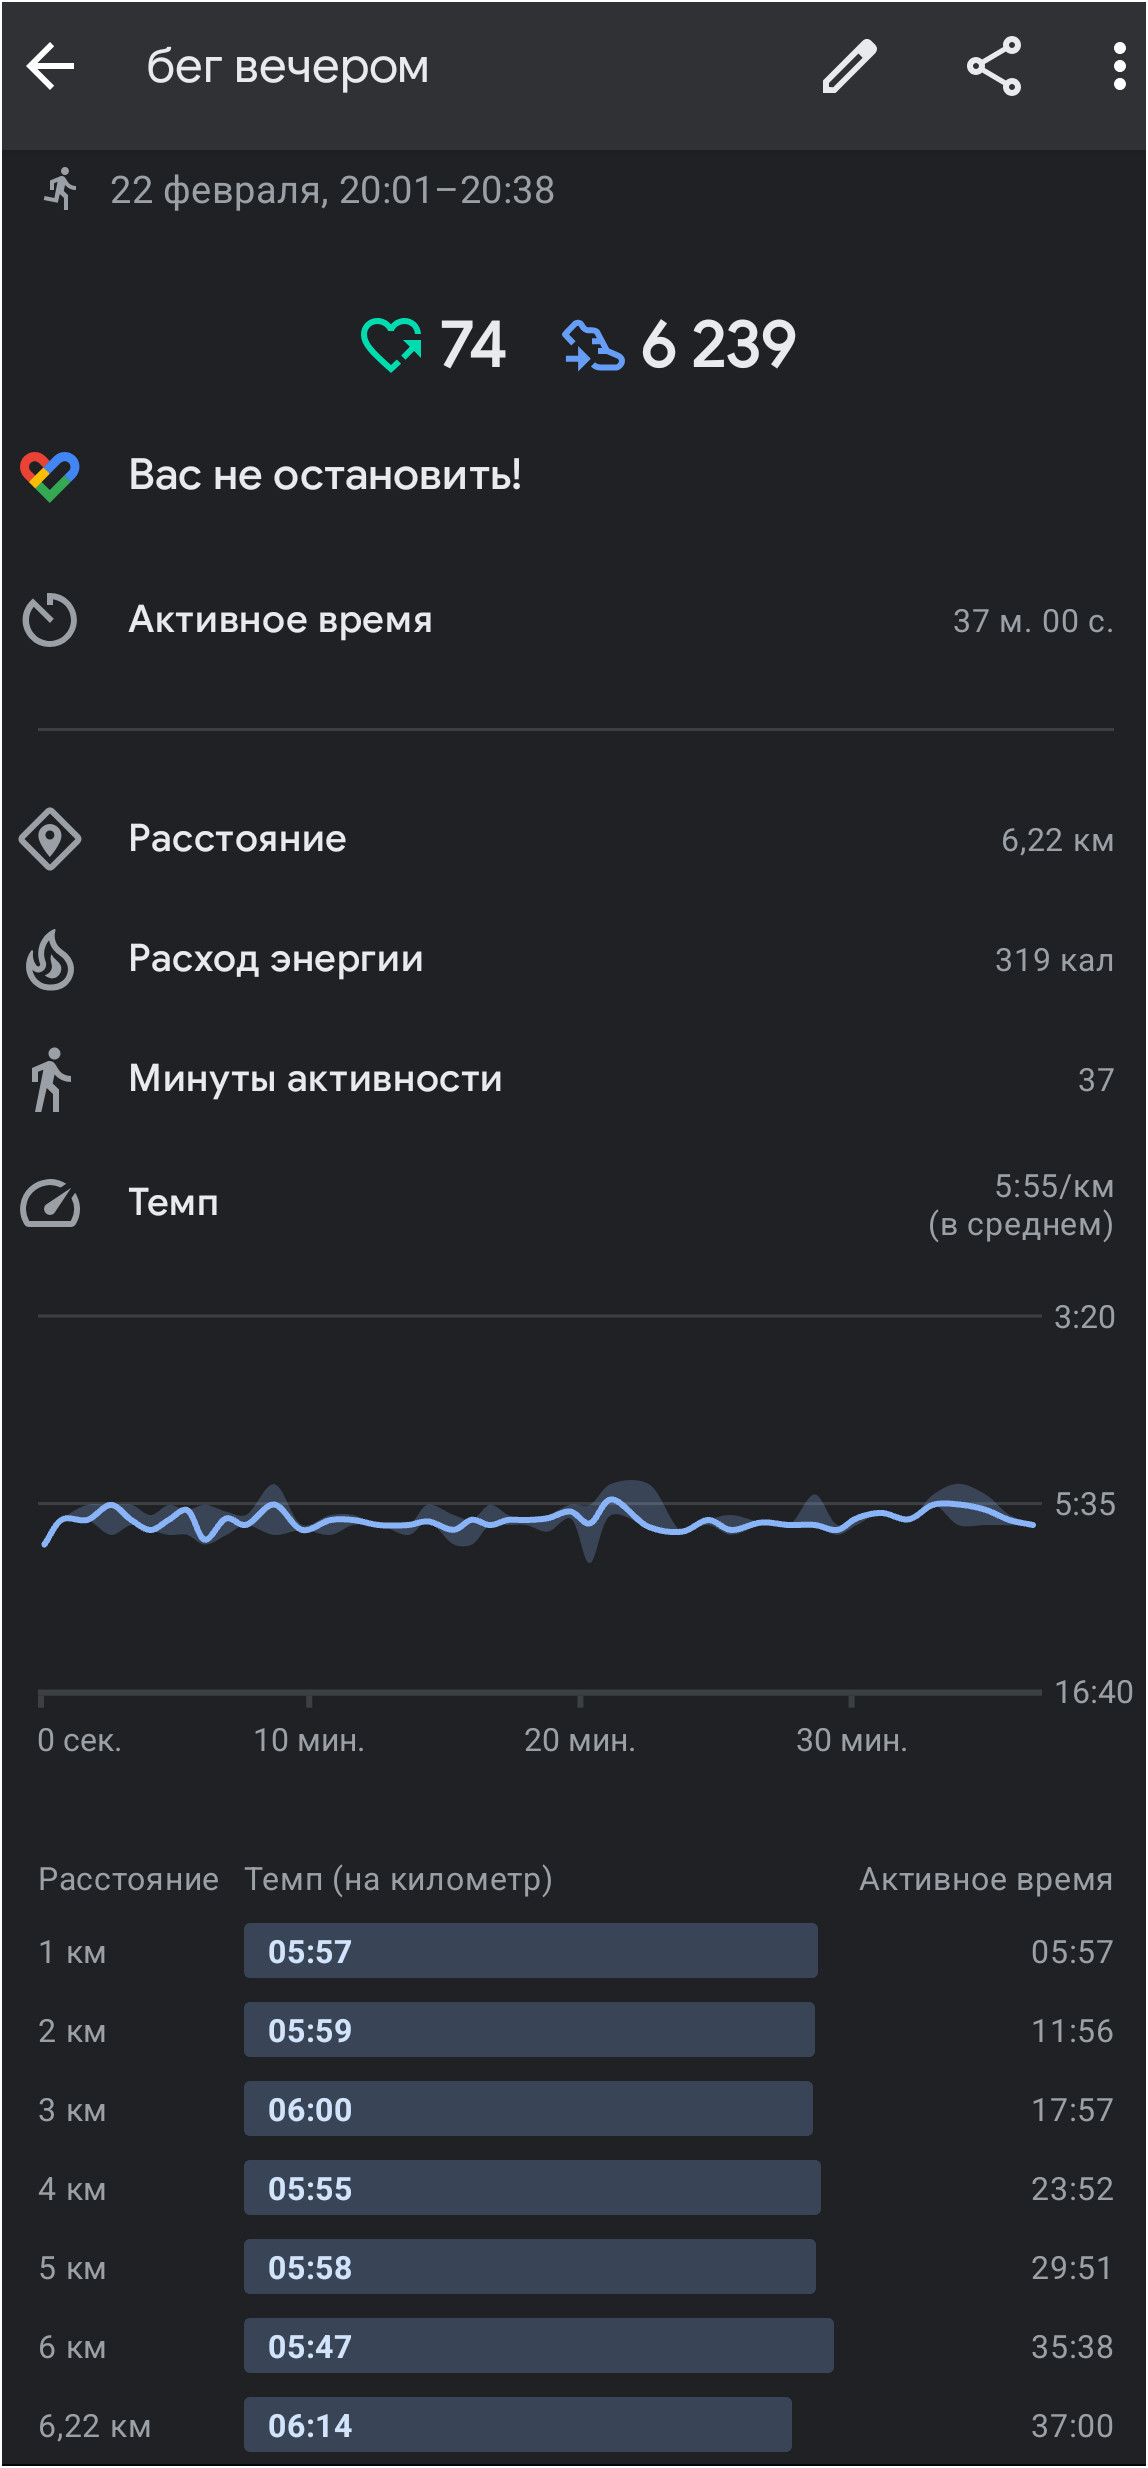
Task: Tap the share icon
Action: tap(994, 67)
